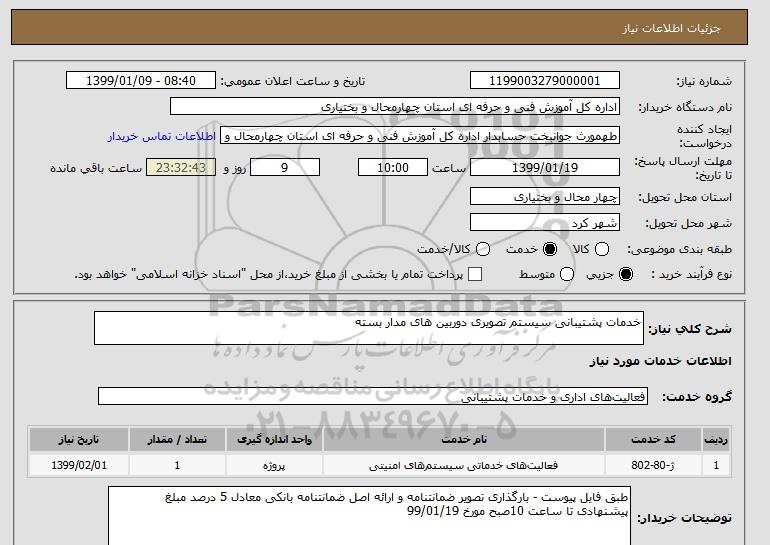Click the توضیحات خریدار text area

(369, 516)
